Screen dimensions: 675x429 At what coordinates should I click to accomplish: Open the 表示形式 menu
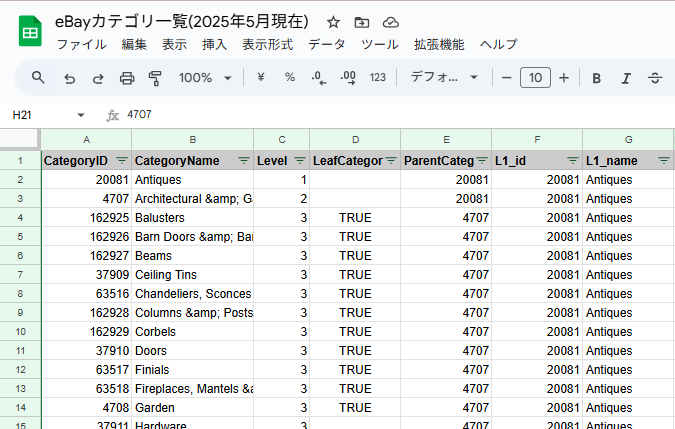tap(267, 44)
